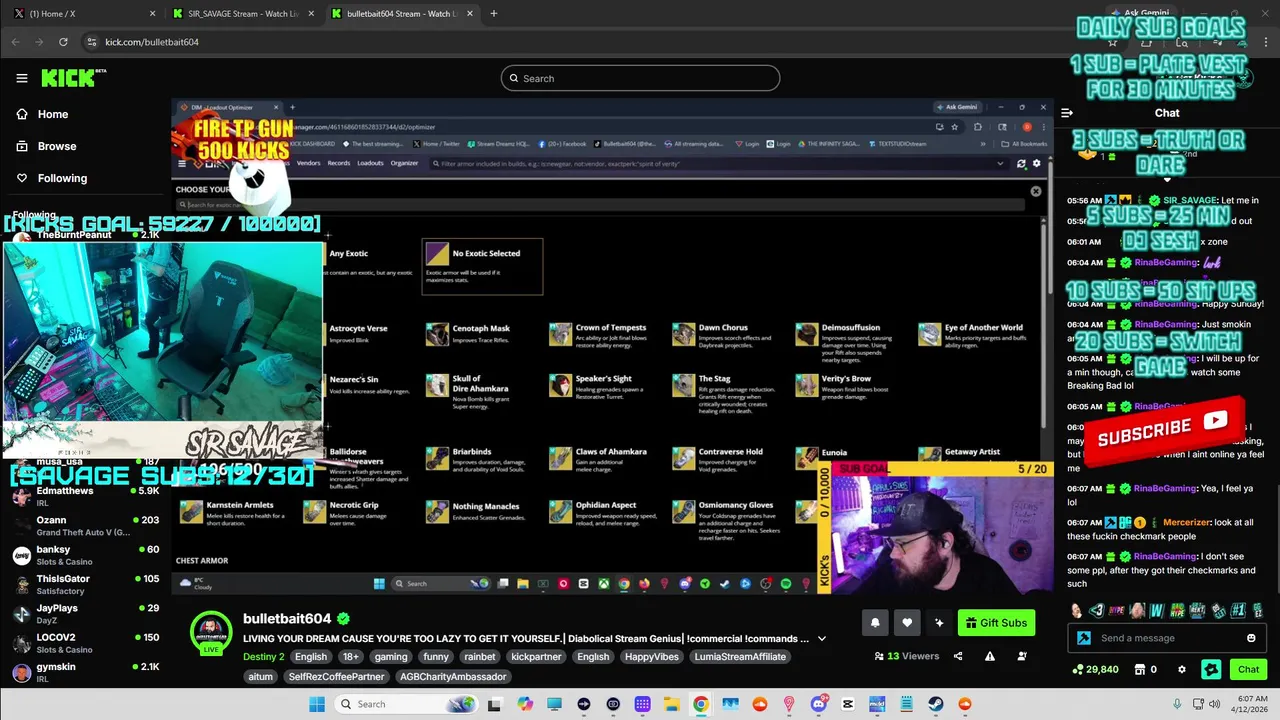Image resolution: width=1280 pixels, height=720 pixels.
Task: Select the SelfRezCoffeePartner tag
Action: (336, 677)
